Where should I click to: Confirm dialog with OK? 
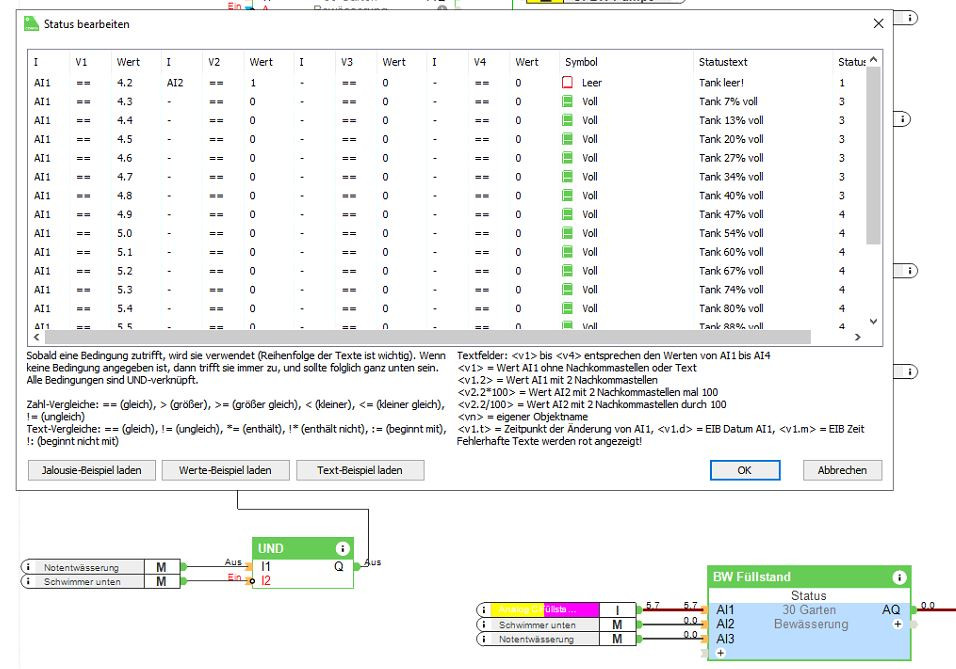point(744,470)
